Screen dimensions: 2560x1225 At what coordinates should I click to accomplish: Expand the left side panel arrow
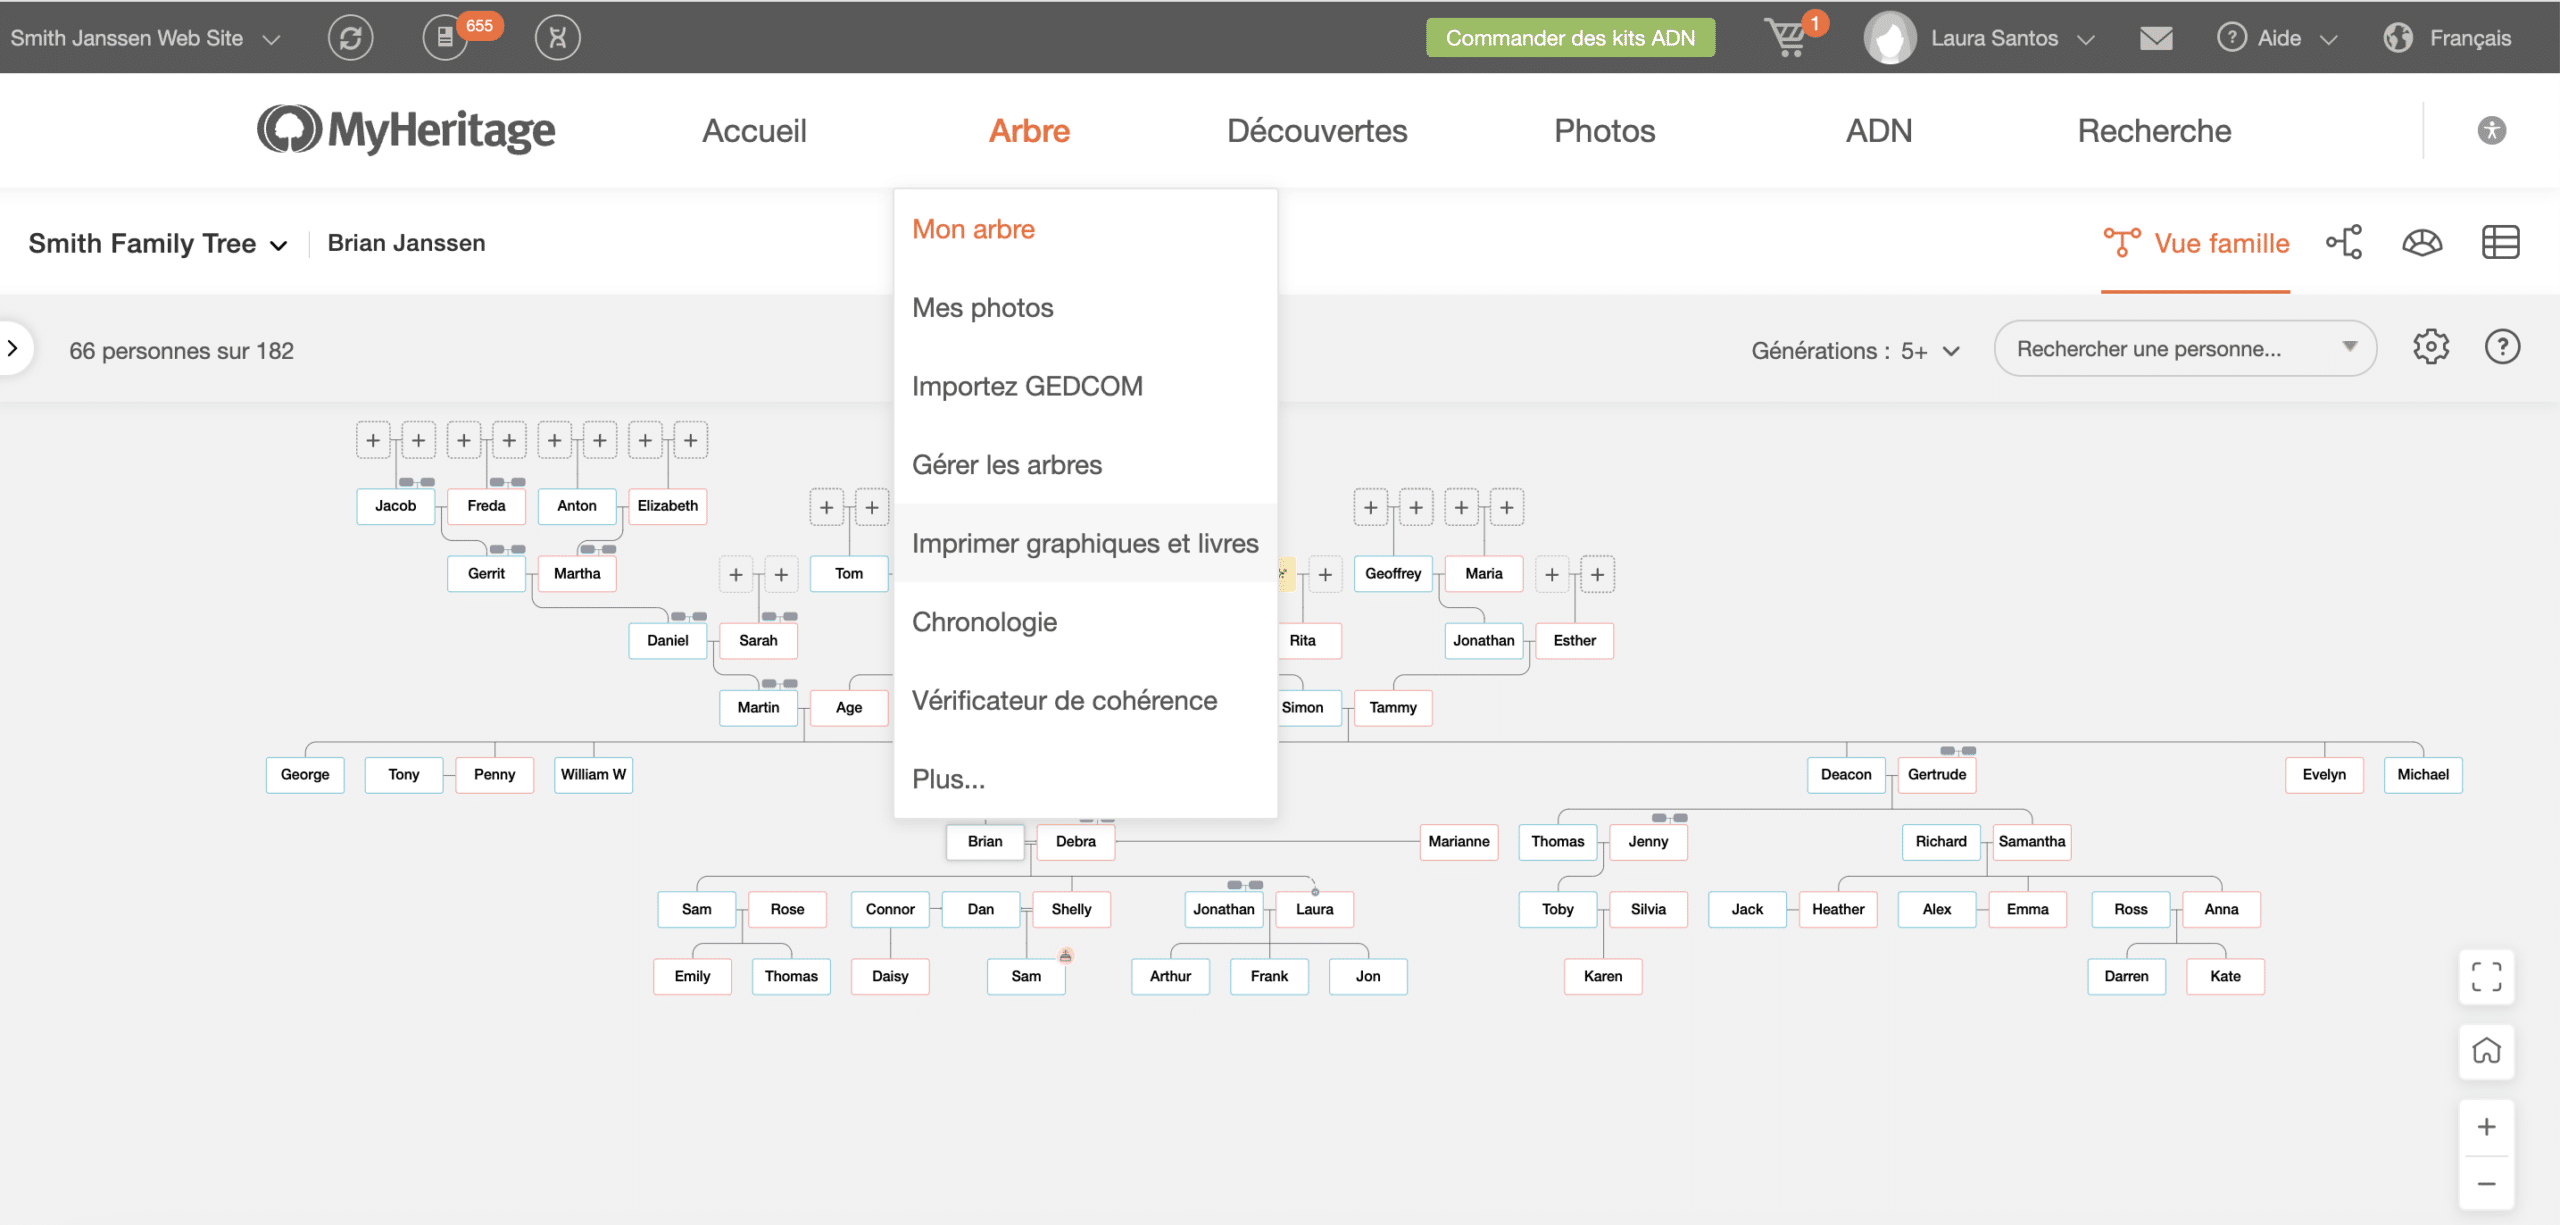click(x=13, y=348)
